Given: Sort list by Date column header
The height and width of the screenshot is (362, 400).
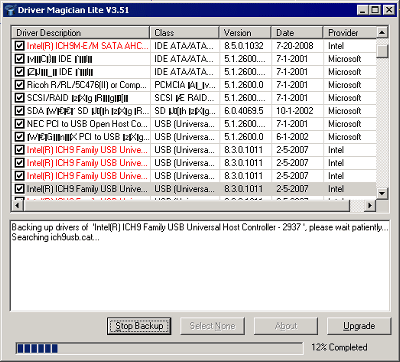Looking at the screenshot, I should click(297, 33).
